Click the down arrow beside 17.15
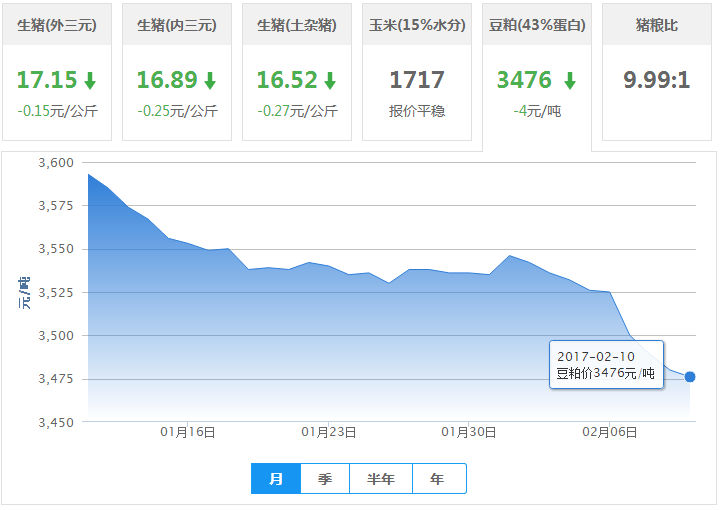Image resolution: width=721 pixels, height=510 pixels. tap(90, 80)
